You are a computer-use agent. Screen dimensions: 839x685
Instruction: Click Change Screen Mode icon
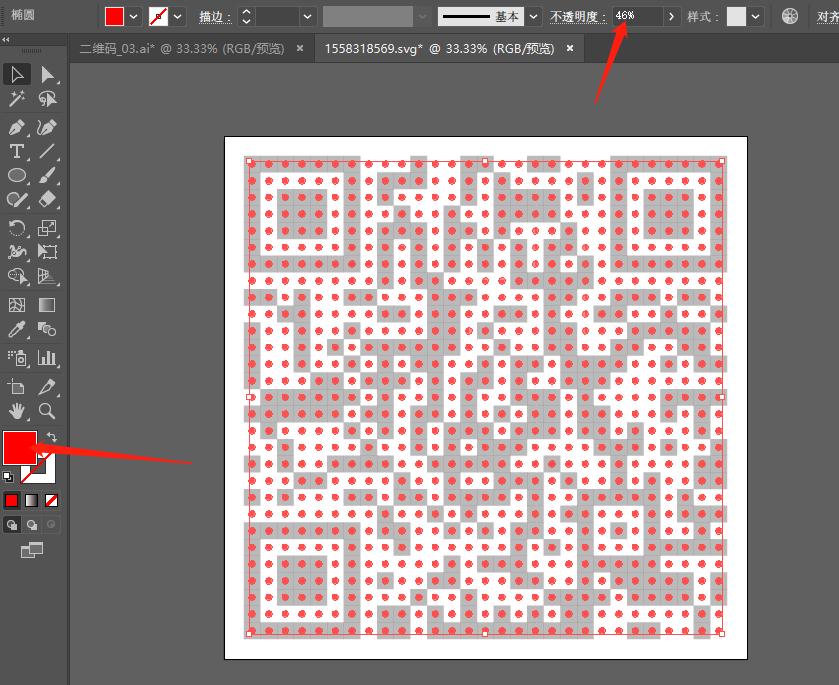(x=32, y=550)
